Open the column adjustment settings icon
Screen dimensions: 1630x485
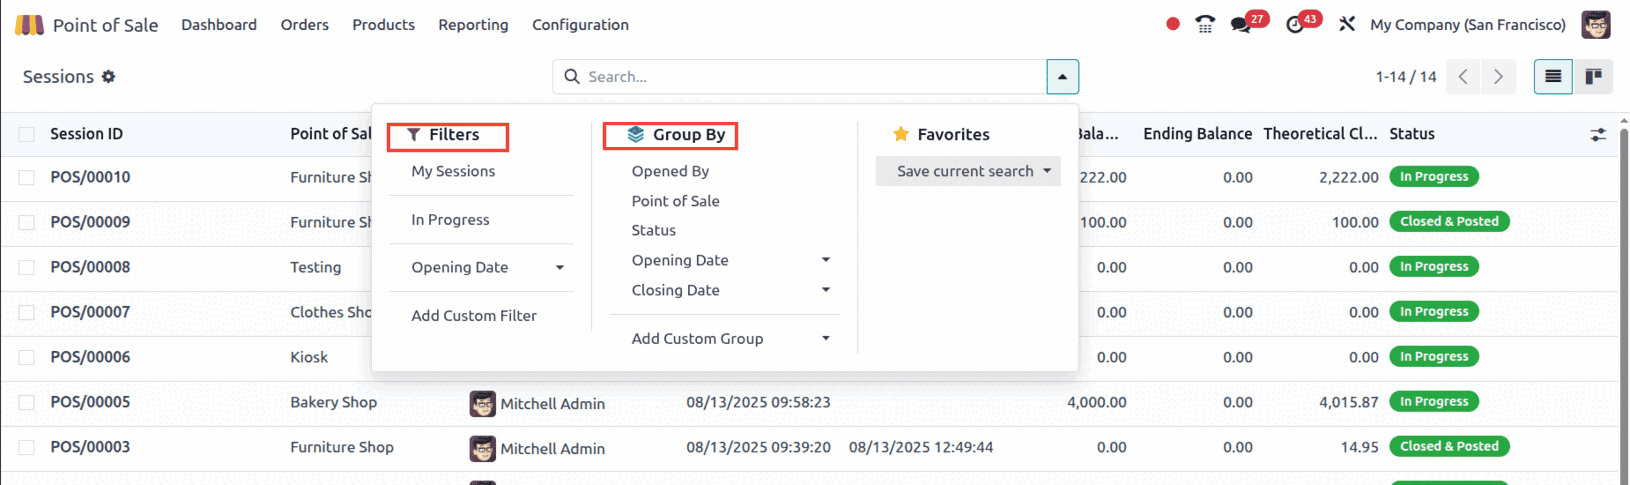click(x=1598, y=134)
